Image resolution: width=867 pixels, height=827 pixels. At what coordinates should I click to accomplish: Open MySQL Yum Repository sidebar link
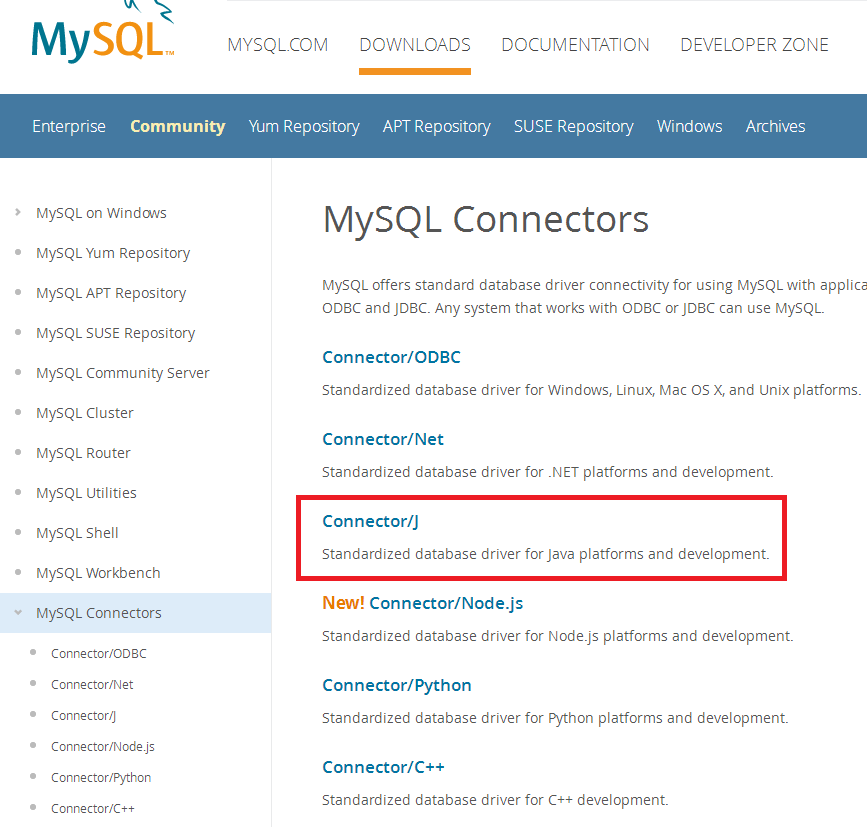[113, 253]
